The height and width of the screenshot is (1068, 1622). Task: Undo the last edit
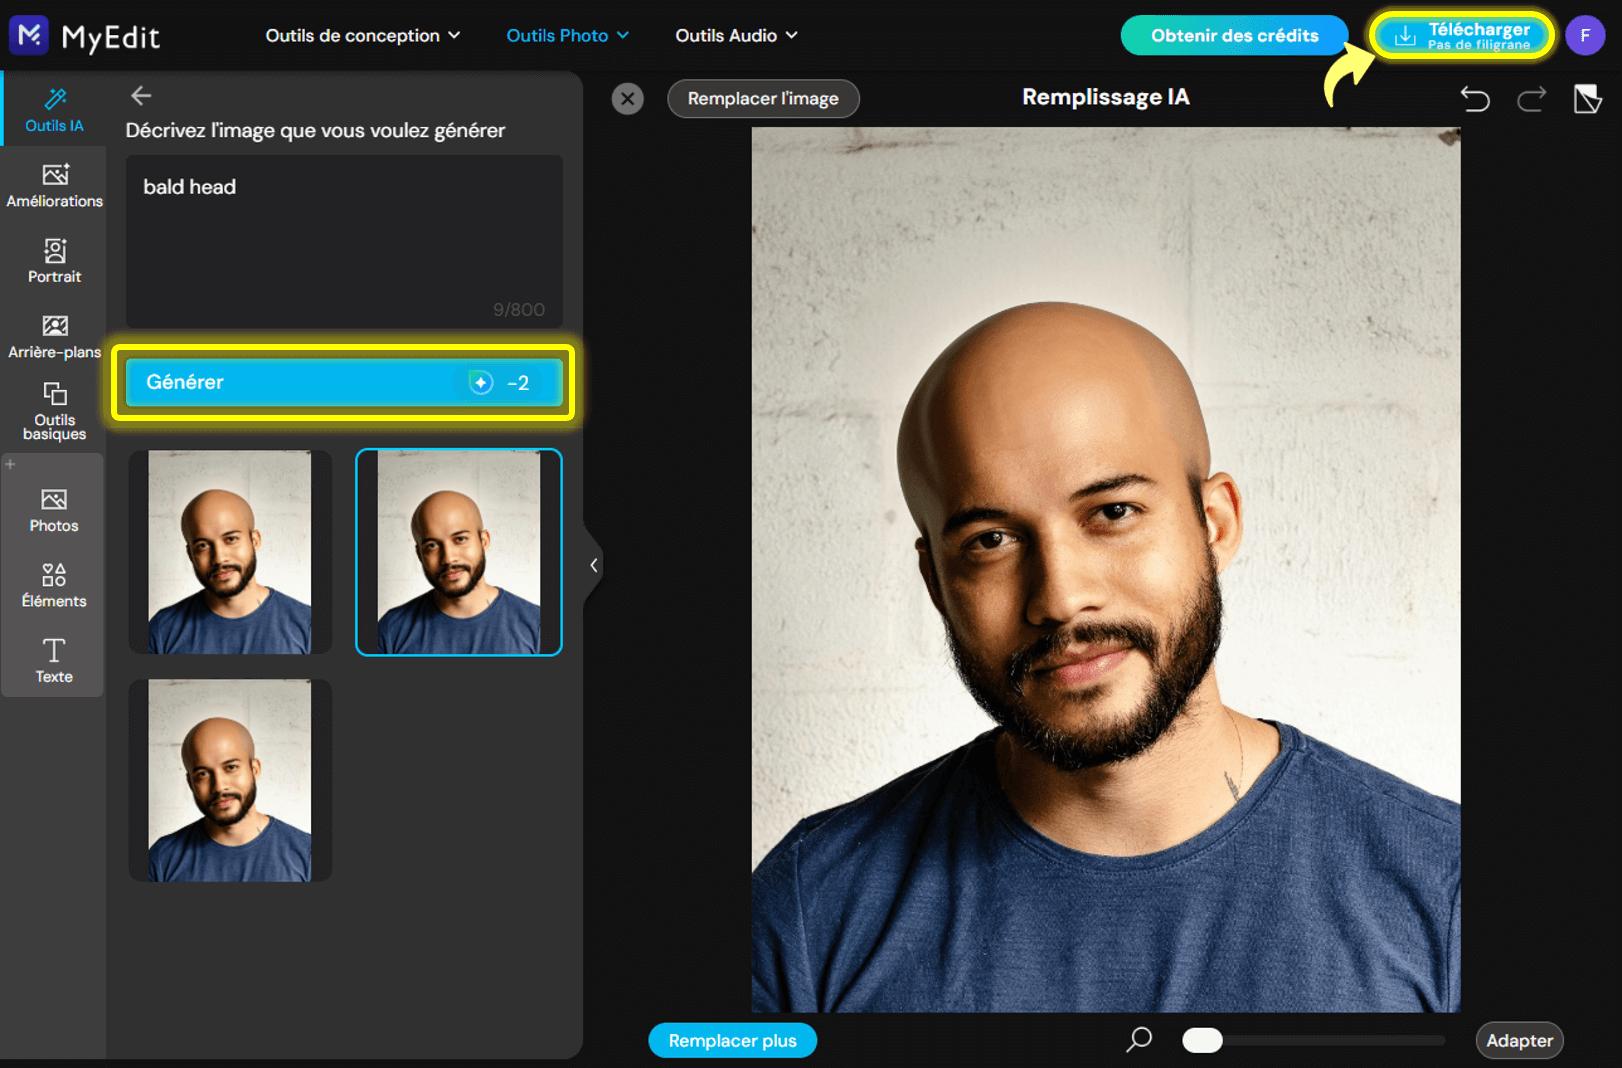point(1475,98)
